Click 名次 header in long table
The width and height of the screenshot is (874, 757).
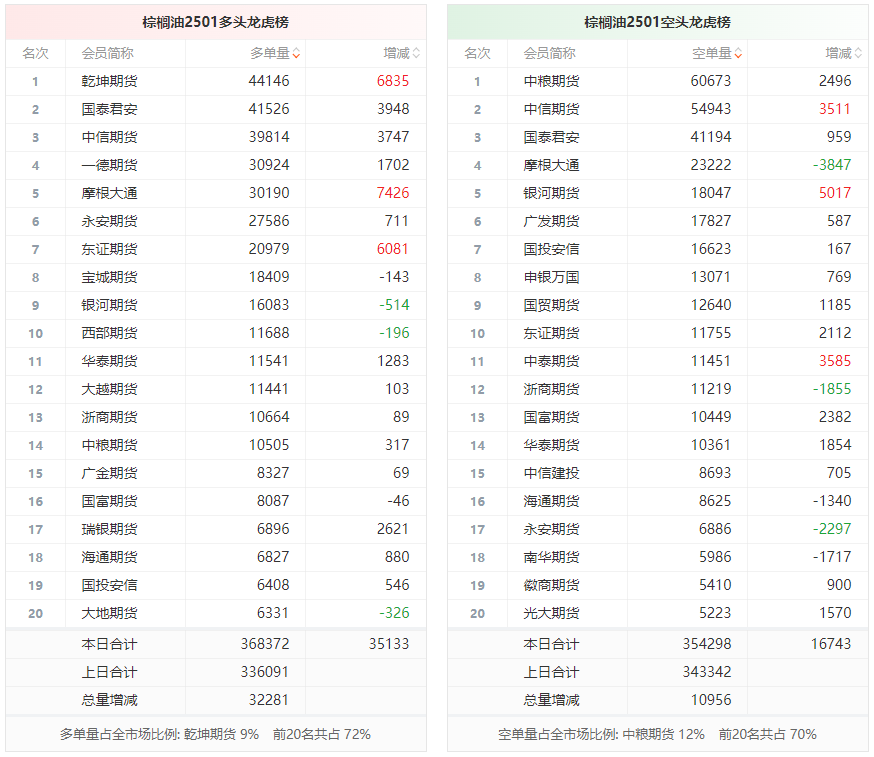36,54
